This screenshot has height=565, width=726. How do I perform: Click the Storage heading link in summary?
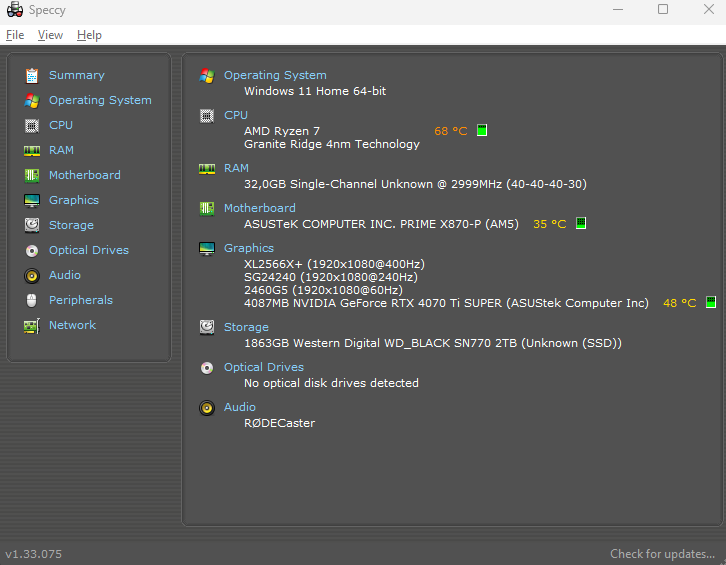[246, 327]
